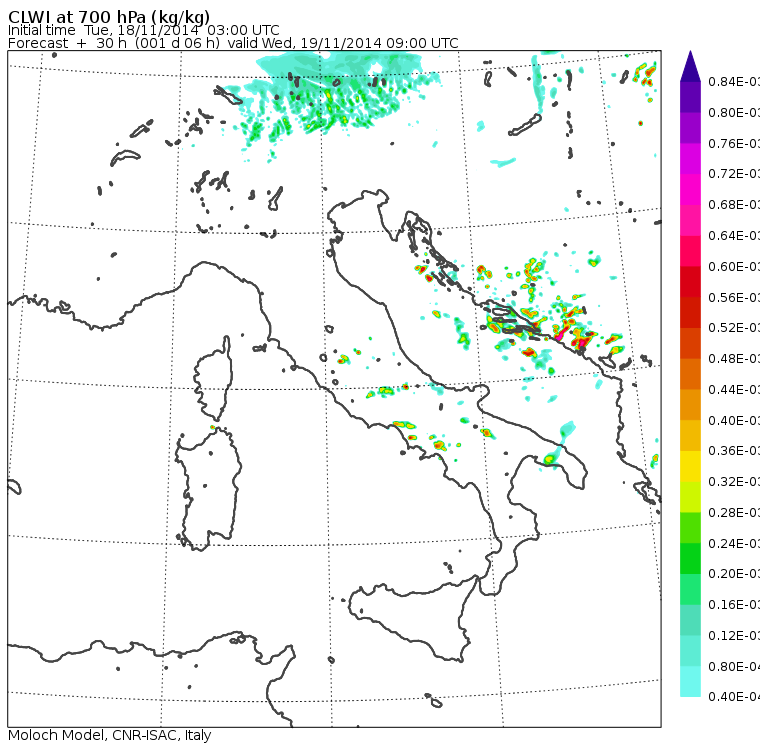
Task: Pick the red band between 0.56E-03 and 0.60E-03
Action: pos(690,282)
